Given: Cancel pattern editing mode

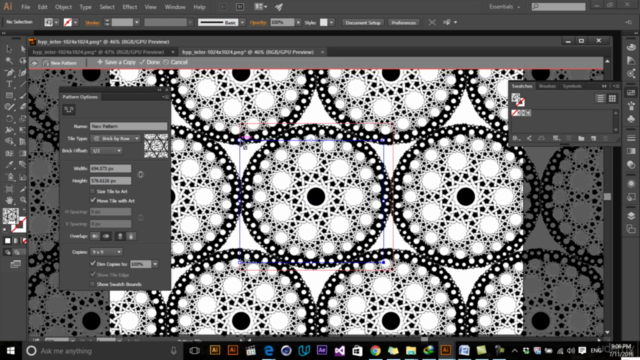Looking at the screenshot, I should click(176, 62).
